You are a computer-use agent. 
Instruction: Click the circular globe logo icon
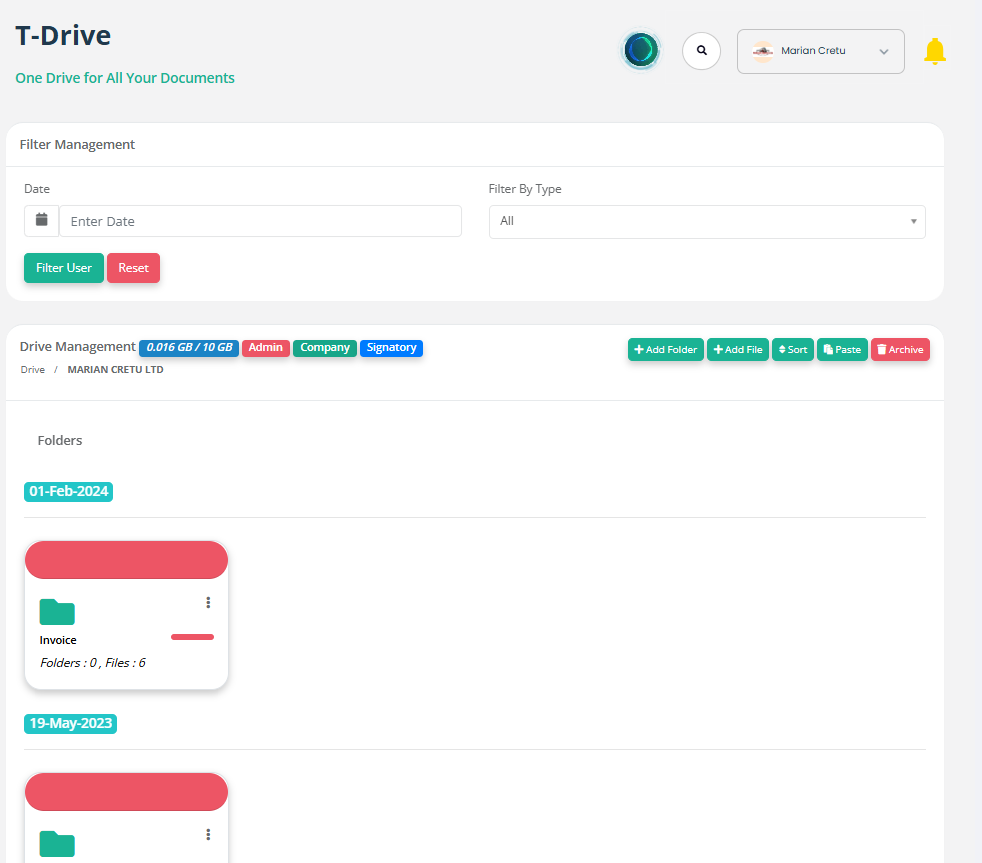640,49
